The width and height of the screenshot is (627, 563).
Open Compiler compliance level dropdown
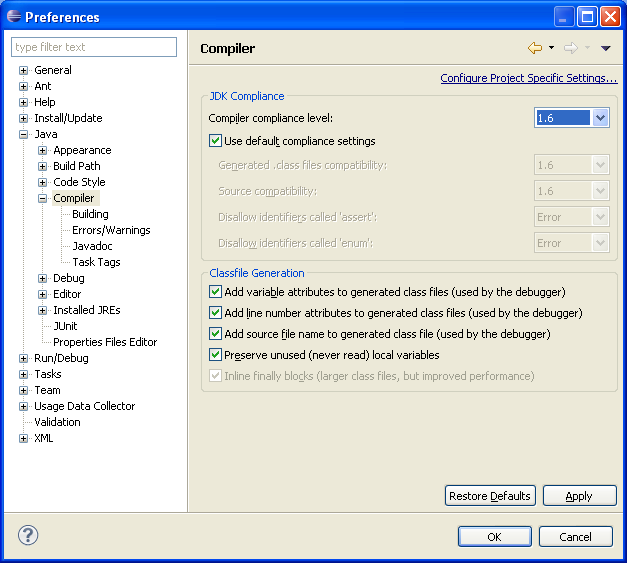point(600,118)
